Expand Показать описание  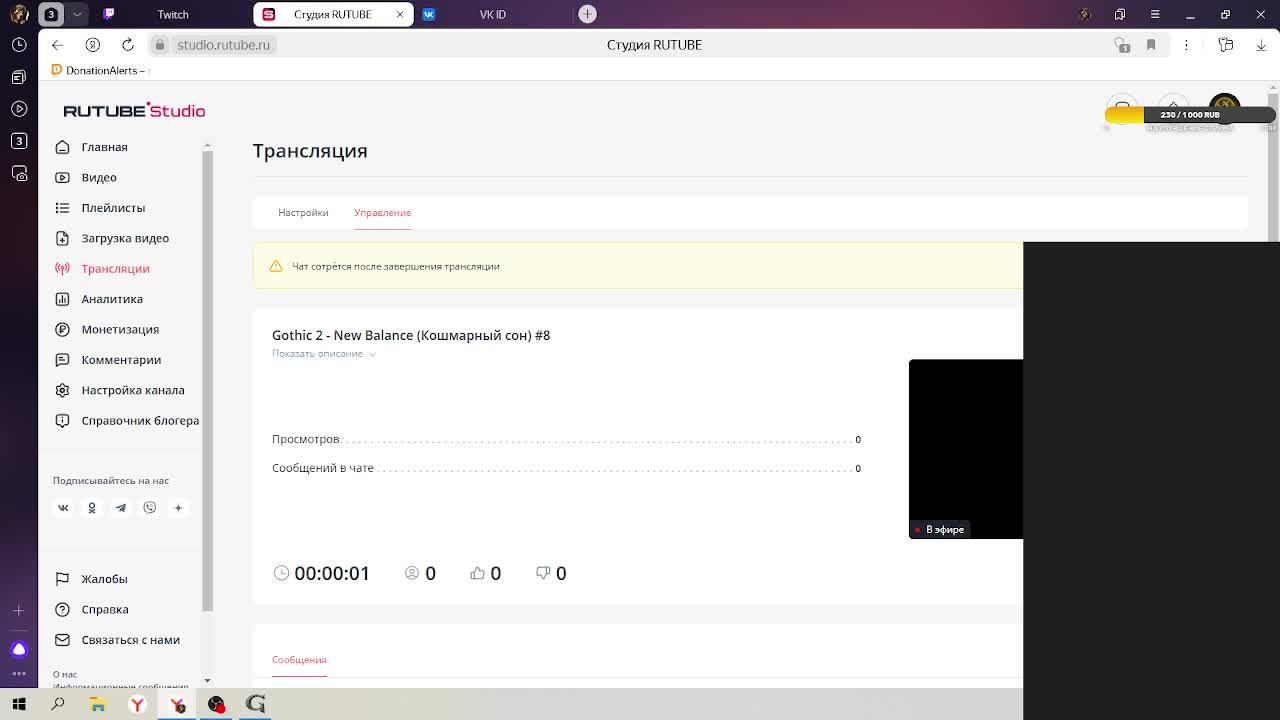324,354
